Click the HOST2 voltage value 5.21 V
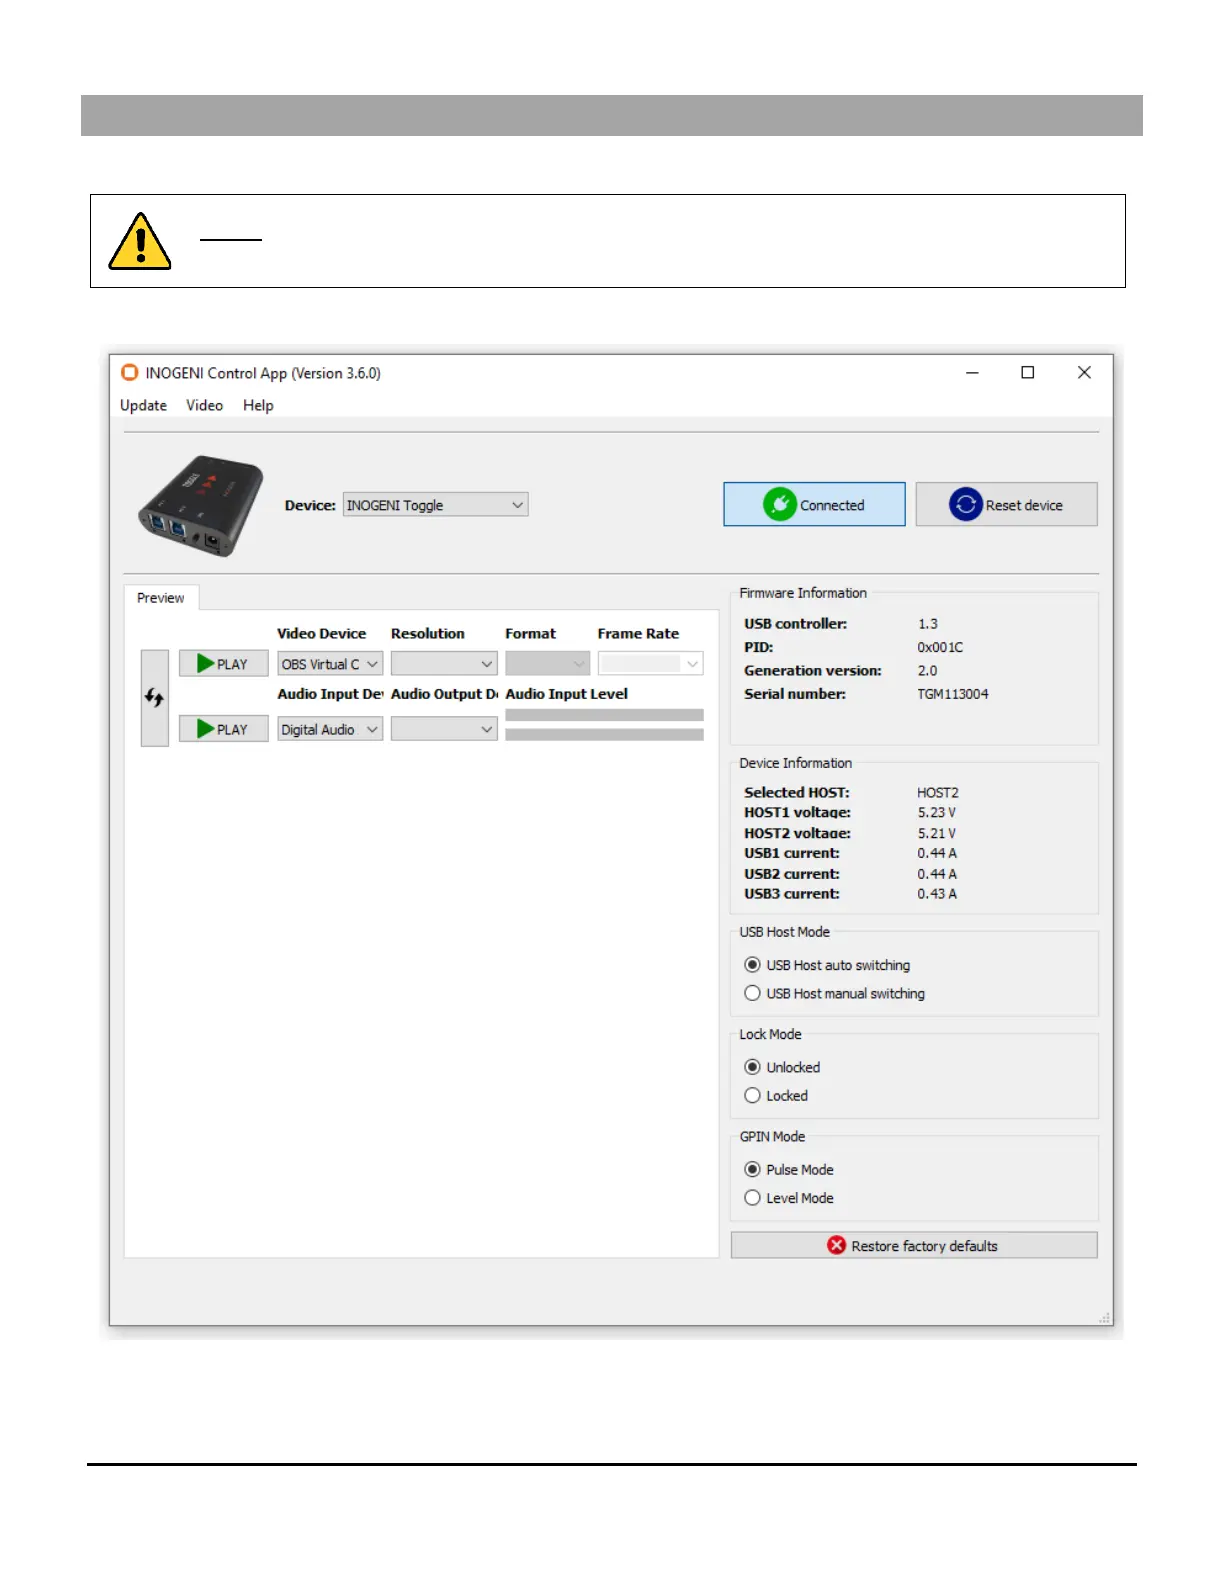The image size is (1224, 1584). 937,833
